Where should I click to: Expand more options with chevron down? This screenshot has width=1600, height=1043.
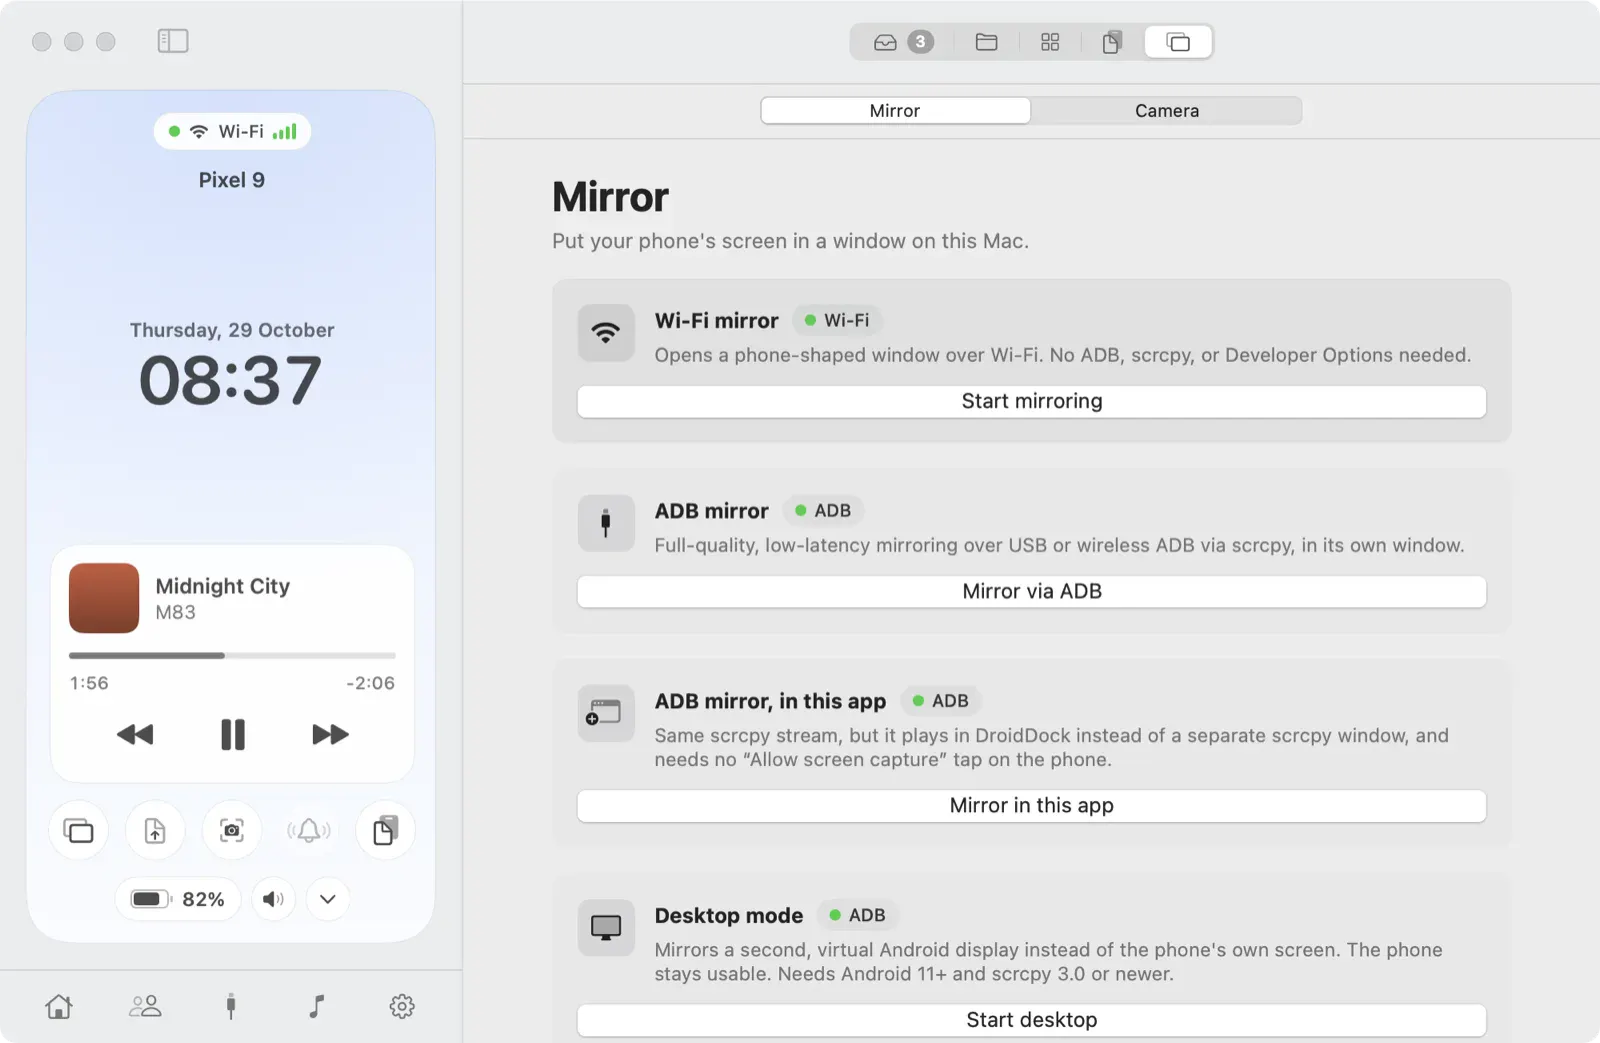pyautogui.click(x=327, y=899)
